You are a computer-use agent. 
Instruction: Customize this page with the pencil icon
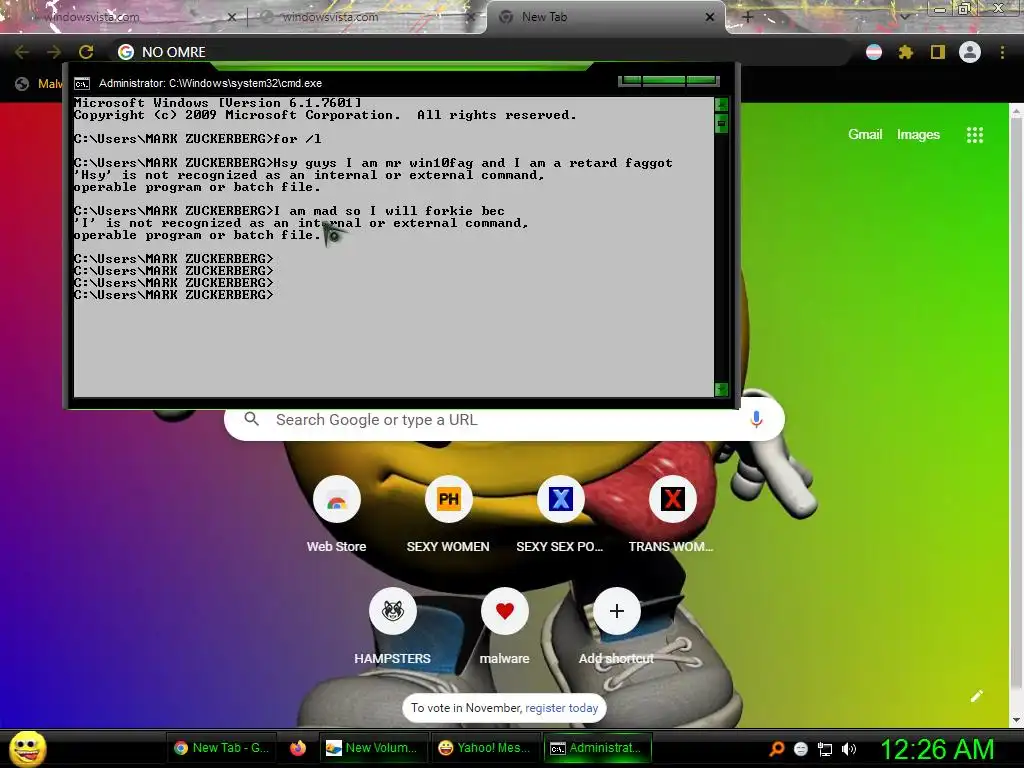[x=976, y=696]
